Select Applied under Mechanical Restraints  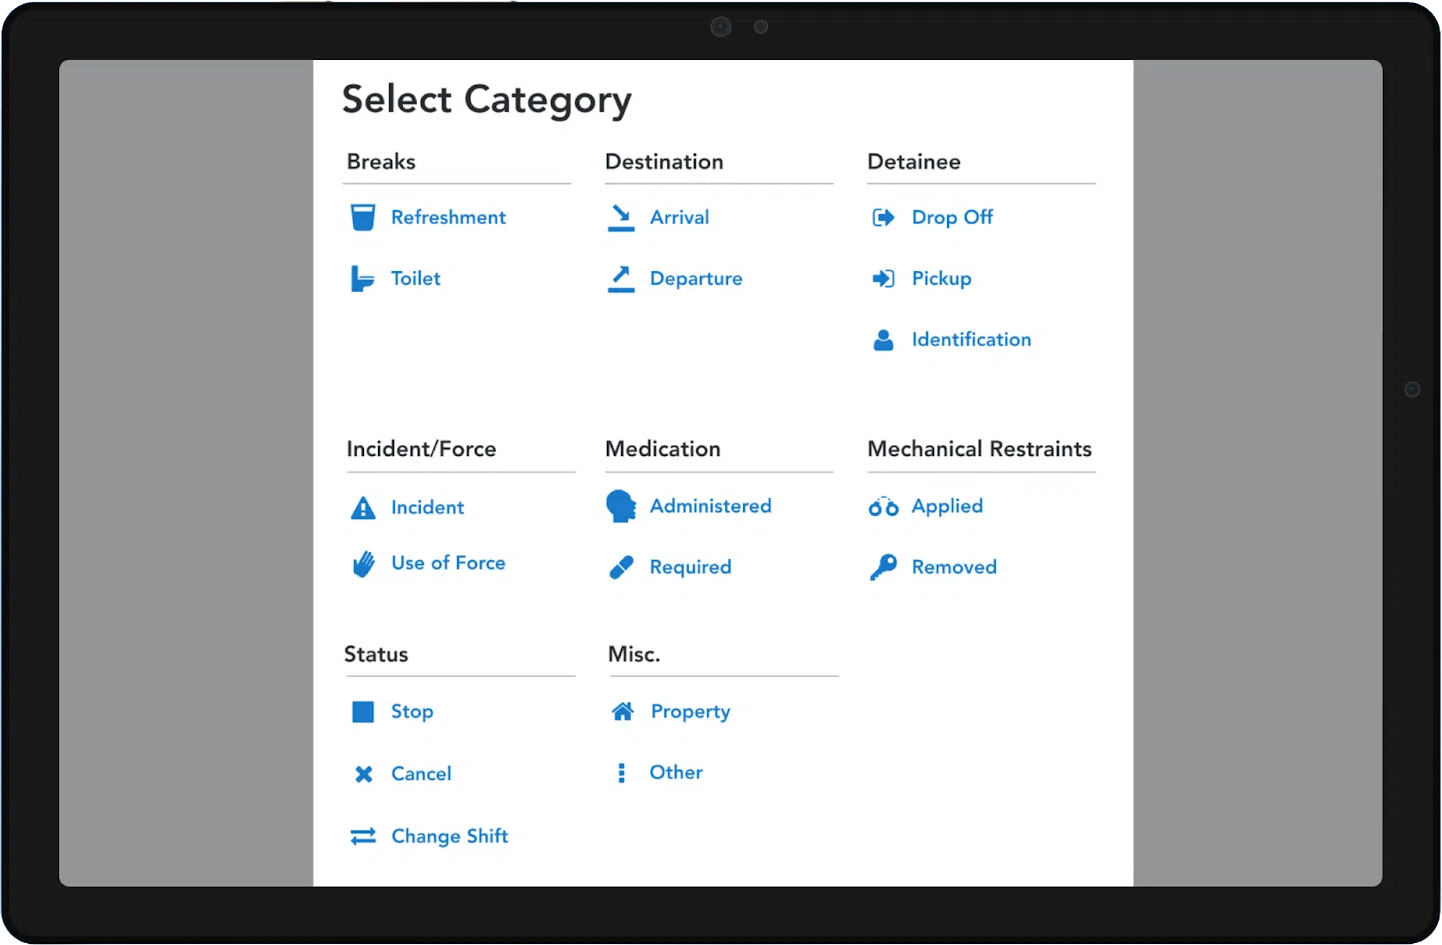click(x=947, y=507)
